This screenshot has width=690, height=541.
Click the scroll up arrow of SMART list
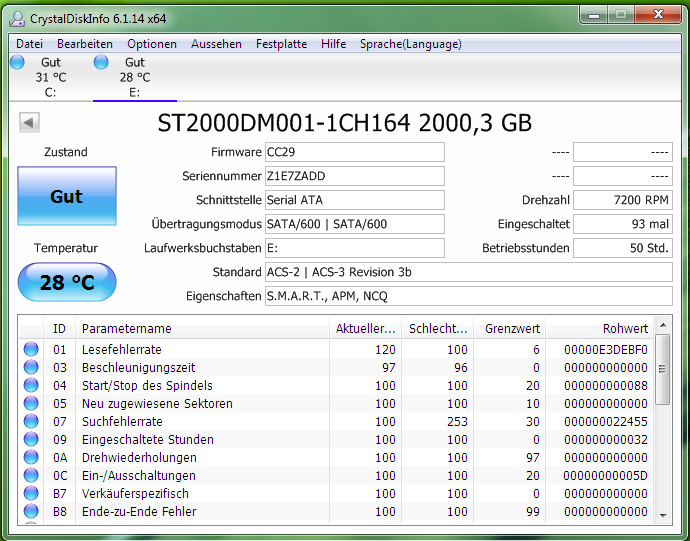click(x=663, y=326)
